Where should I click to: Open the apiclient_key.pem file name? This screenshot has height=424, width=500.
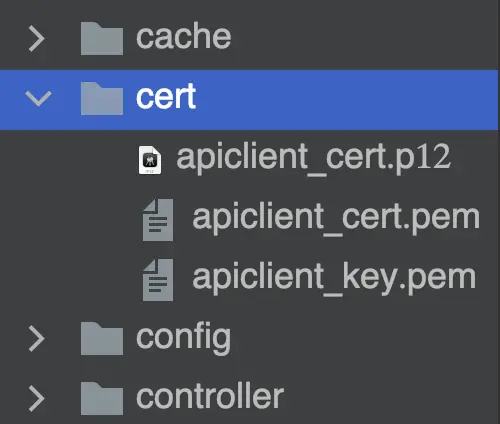[334, 278]
